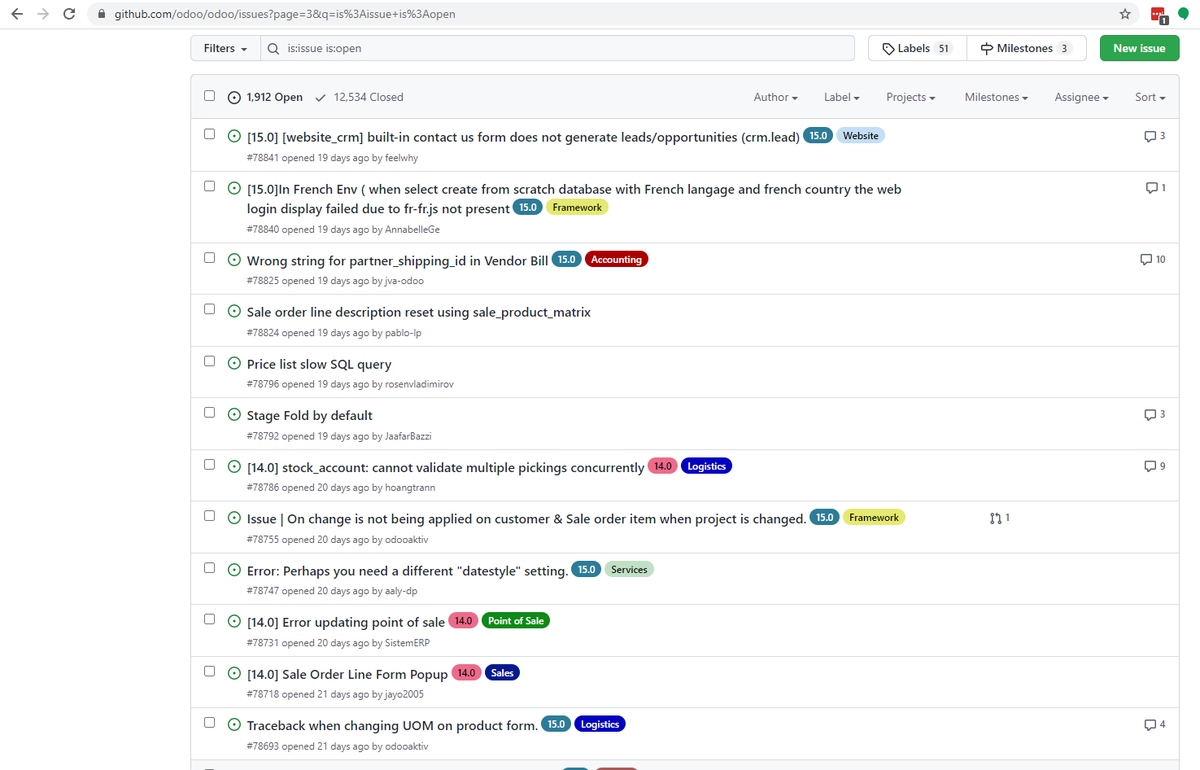Bookmark this page with the star icon
The height and width of the screenshot is (770, 1200).
[1125, 14]
